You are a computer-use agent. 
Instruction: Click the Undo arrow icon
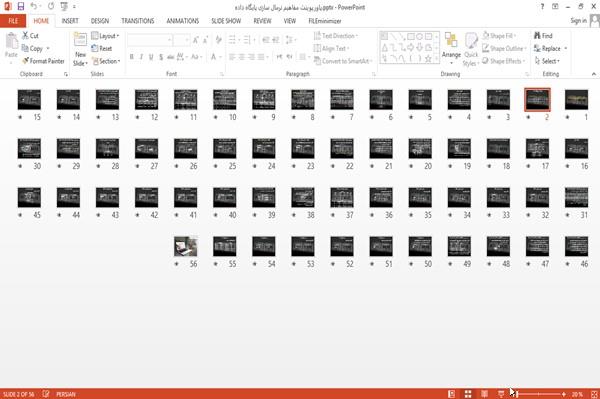pyautogui.click(x=33, y=6)
